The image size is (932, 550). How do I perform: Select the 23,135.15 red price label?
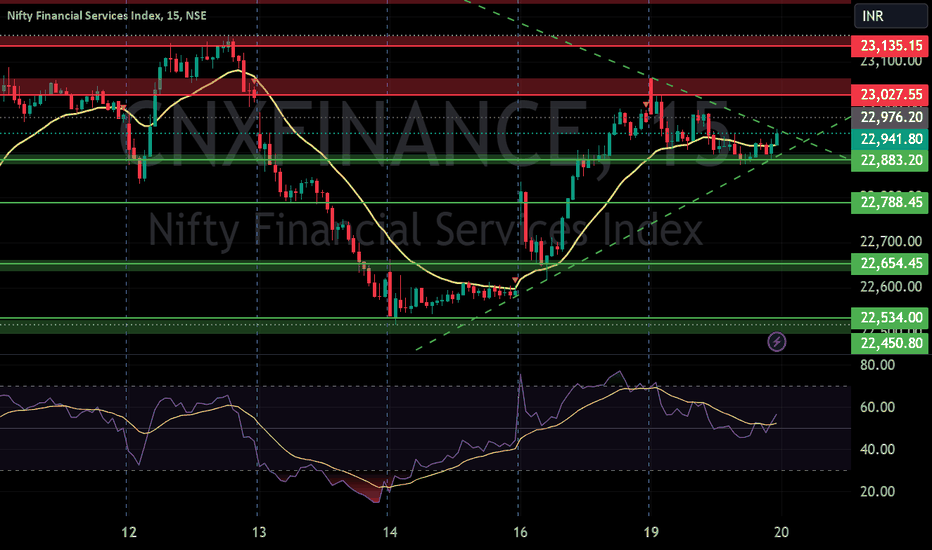click(890, 45)
